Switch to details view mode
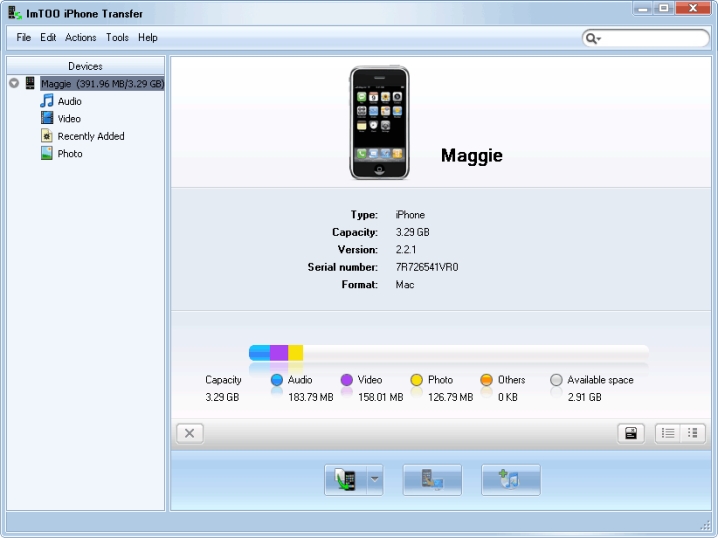Image resolution: width=718 pixels, height=538 pixels. pos(693,433)
